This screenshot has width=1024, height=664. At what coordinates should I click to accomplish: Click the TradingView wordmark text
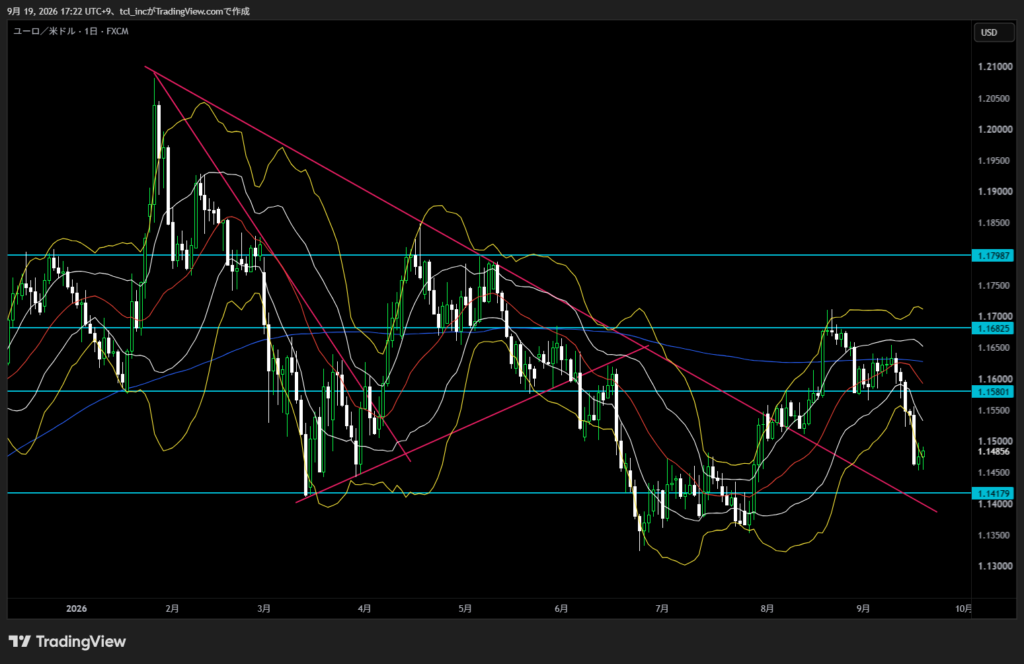point(81,641)
